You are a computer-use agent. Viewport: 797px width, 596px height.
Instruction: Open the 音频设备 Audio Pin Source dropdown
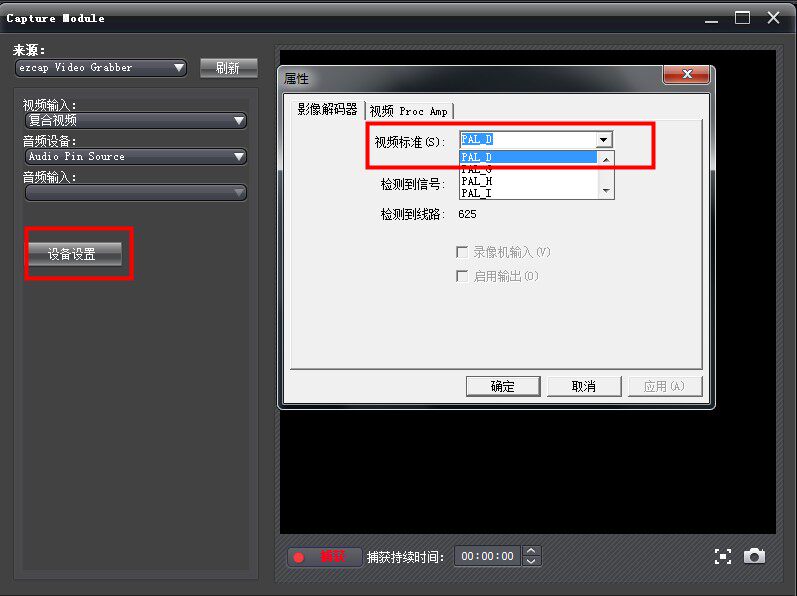[136, 156]
